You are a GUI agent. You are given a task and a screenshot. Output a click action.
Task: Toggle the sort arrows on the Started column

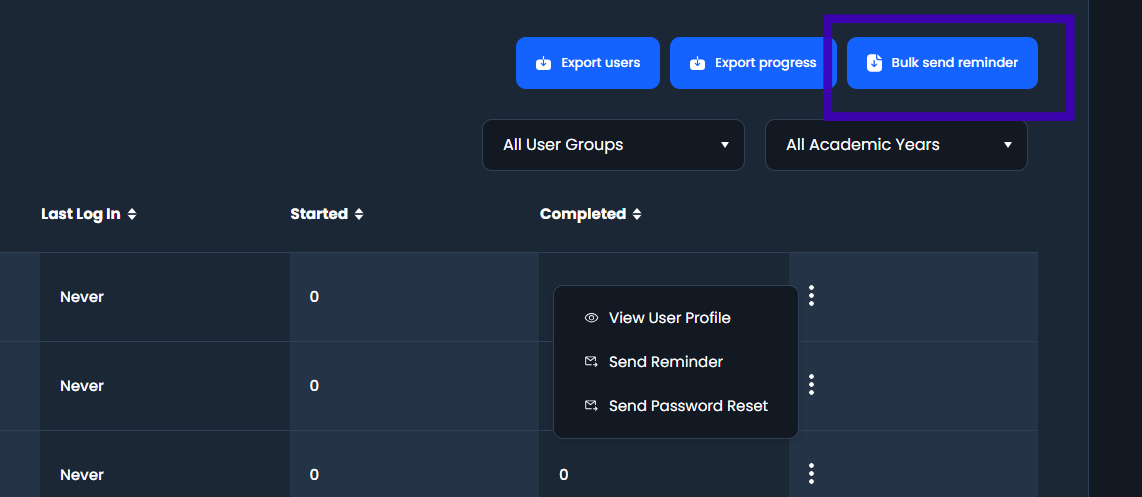click(x=359, y=214)
